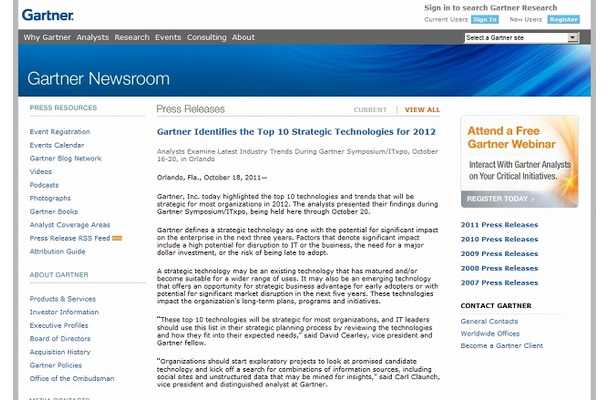Viewport: 610px width, 400px height.
Task: Open General Contacts link
Action: pos(489,321)
